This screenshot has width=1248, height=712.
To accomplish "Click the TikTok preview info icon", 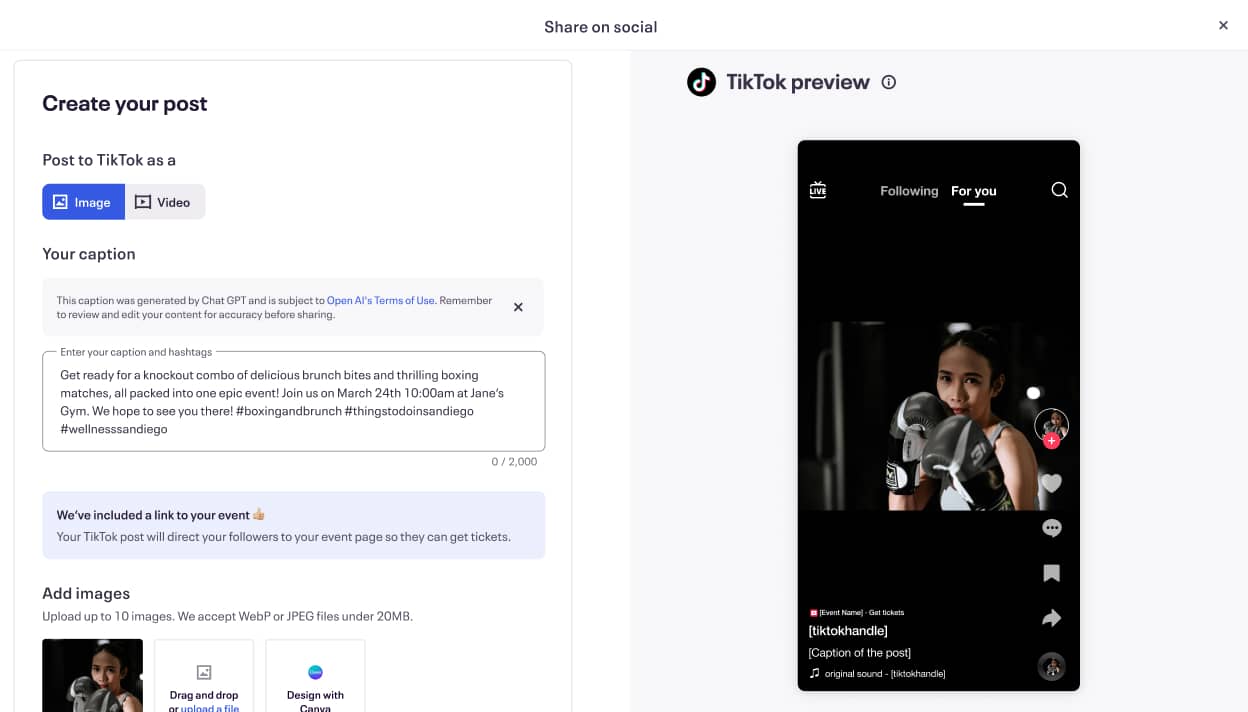I will click(889, 82).
